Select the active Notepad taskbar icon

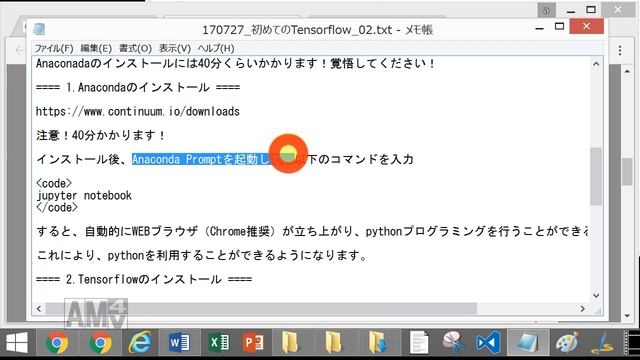point(527,343)
